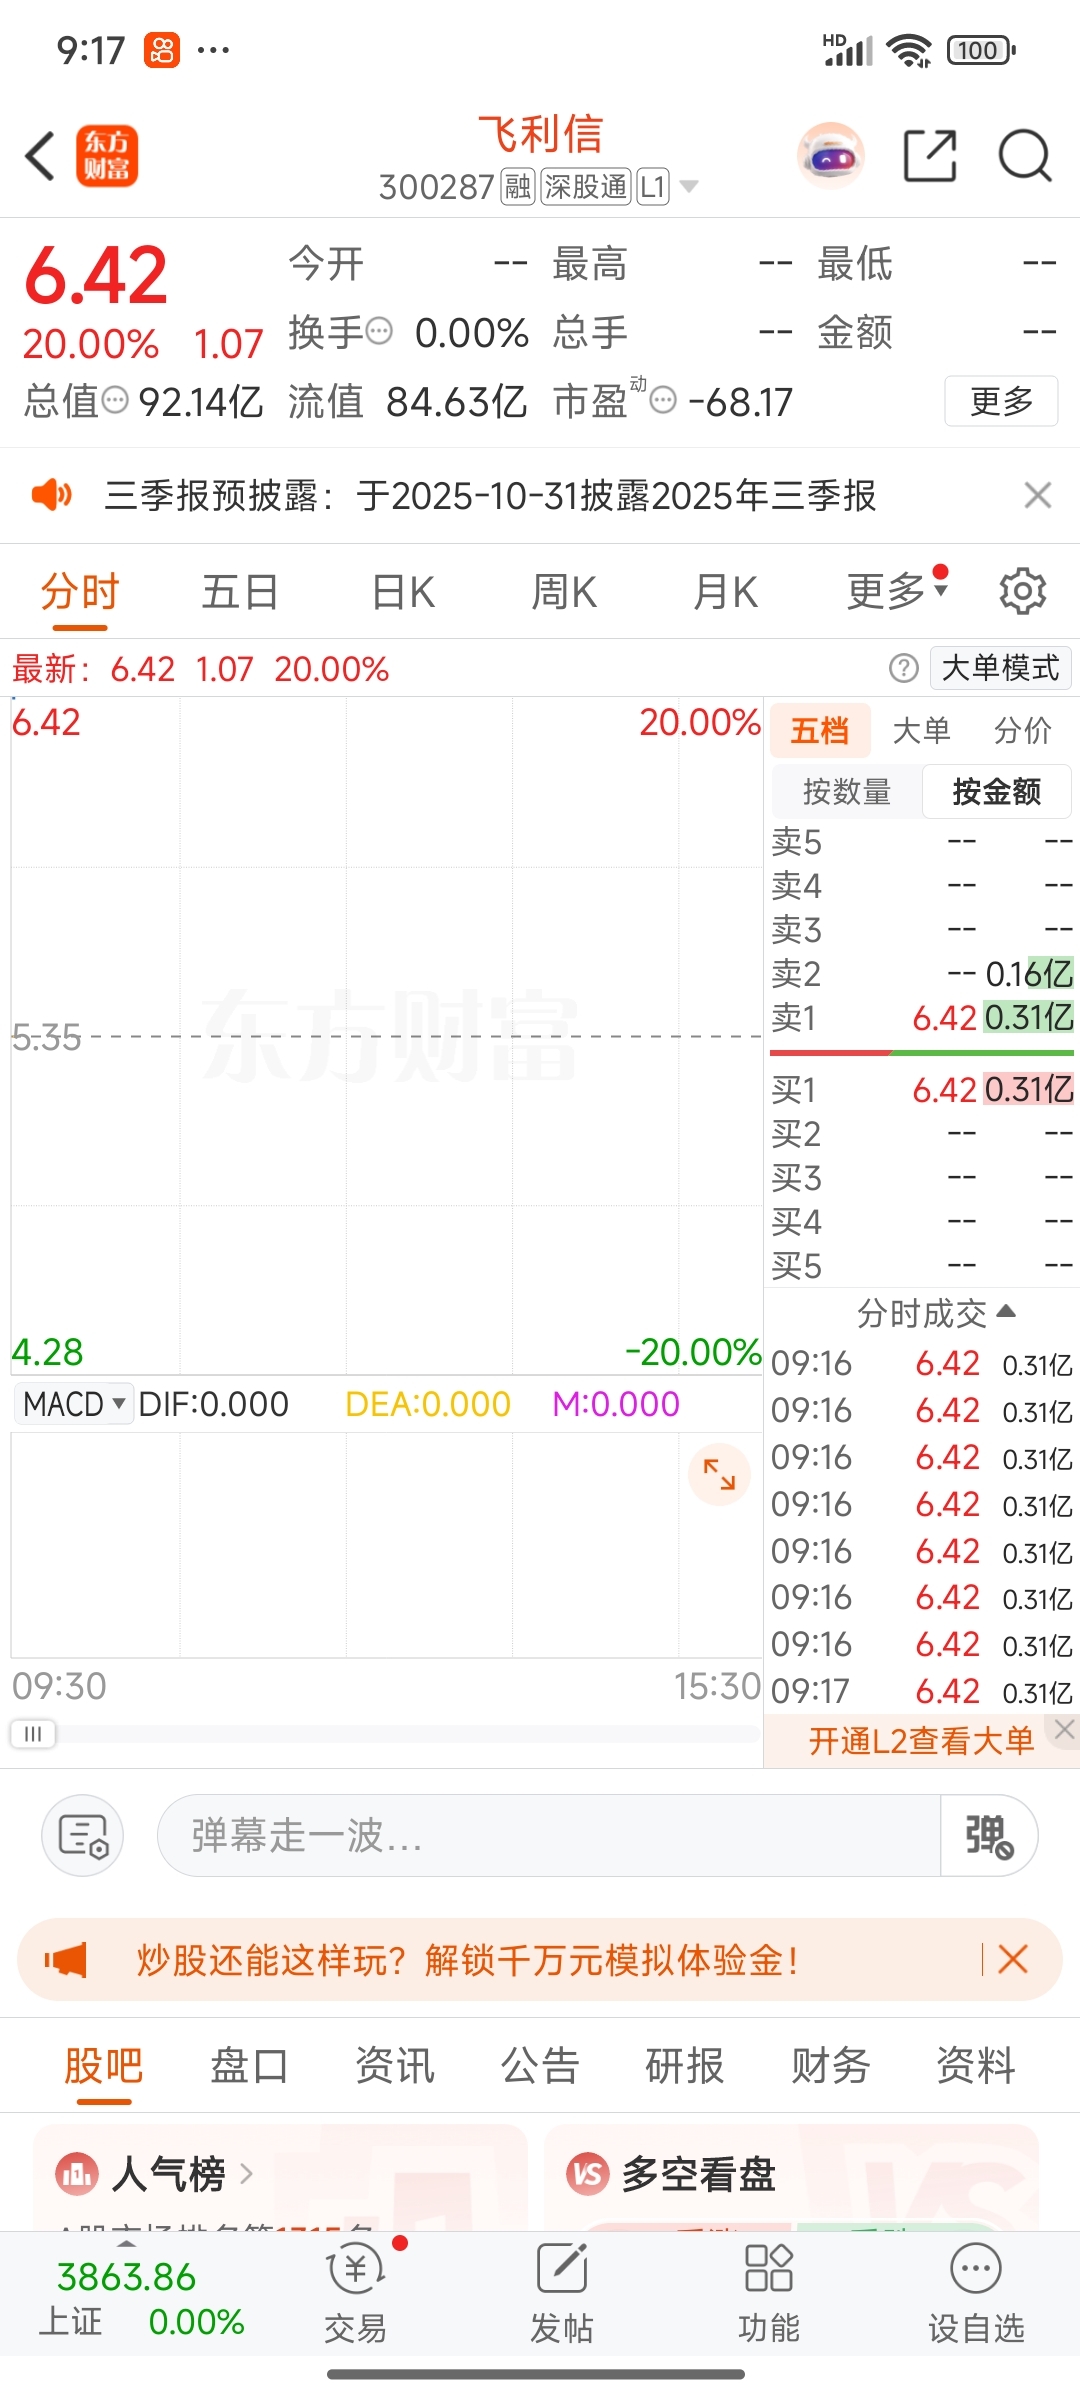Switch to the 大单 tab
1080x2400 pixels.
tap(921, 730)
